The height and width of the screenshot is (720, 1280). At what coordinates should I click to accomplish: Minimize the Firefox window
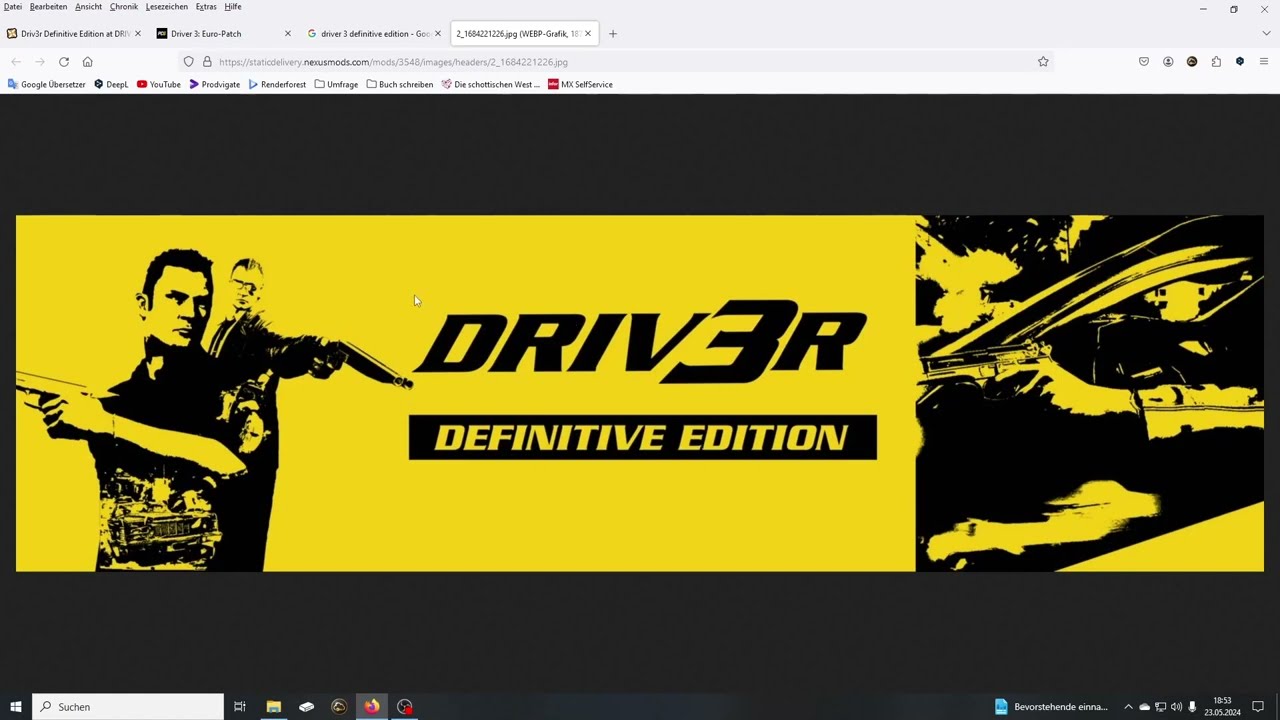(1203, 9)
